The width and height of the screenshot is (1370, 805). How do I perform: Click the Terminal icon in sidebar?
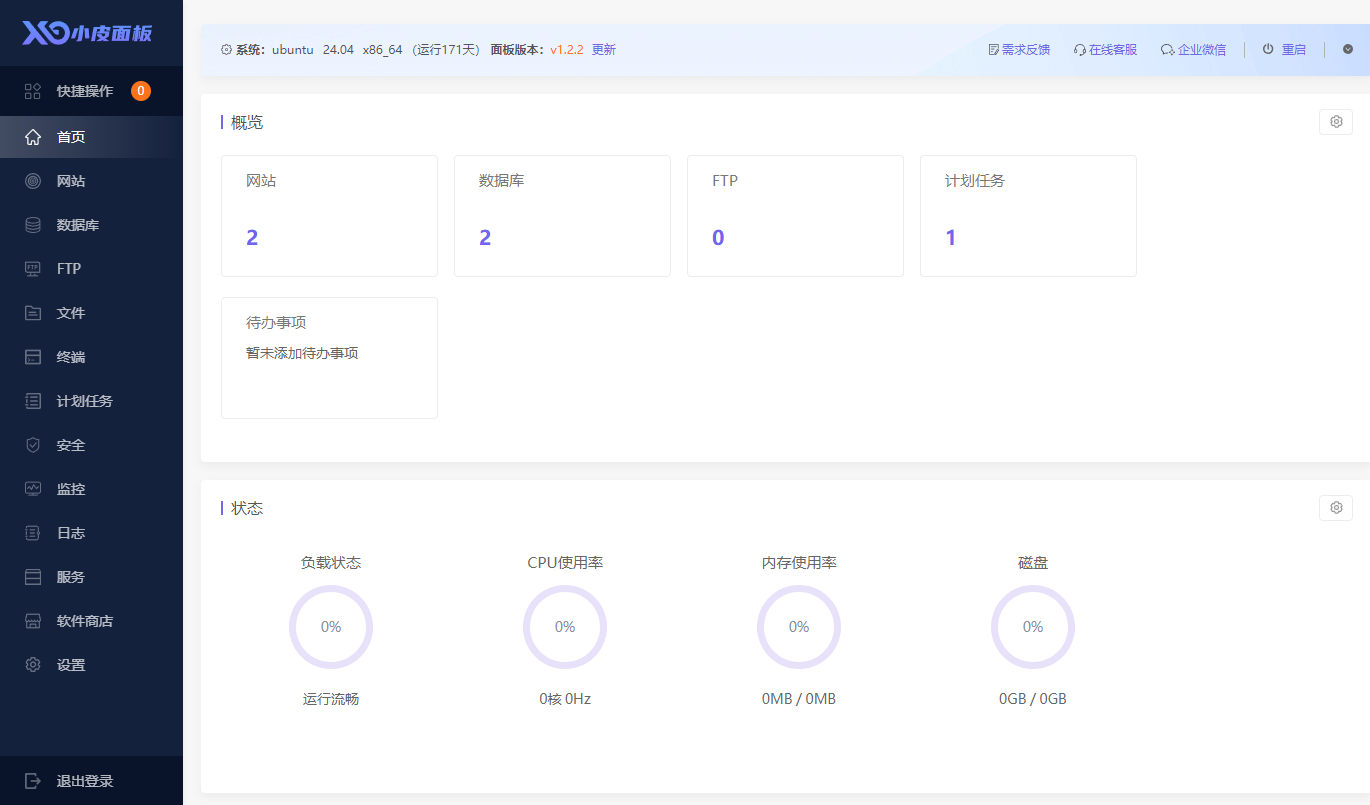(x=33, y=357)
